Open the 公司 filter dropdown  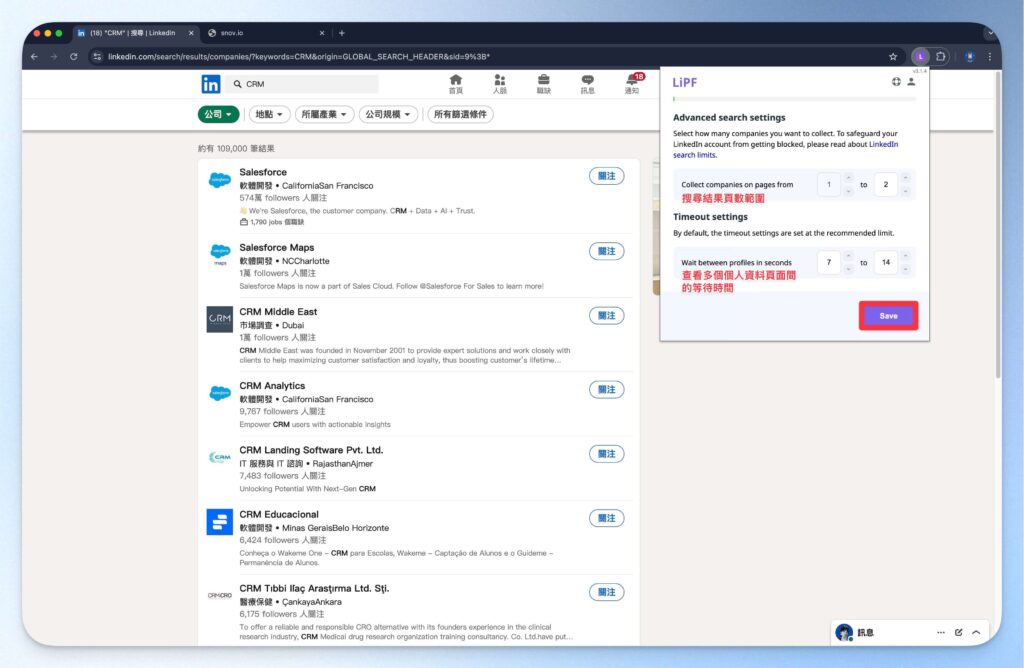coord(218,114)
